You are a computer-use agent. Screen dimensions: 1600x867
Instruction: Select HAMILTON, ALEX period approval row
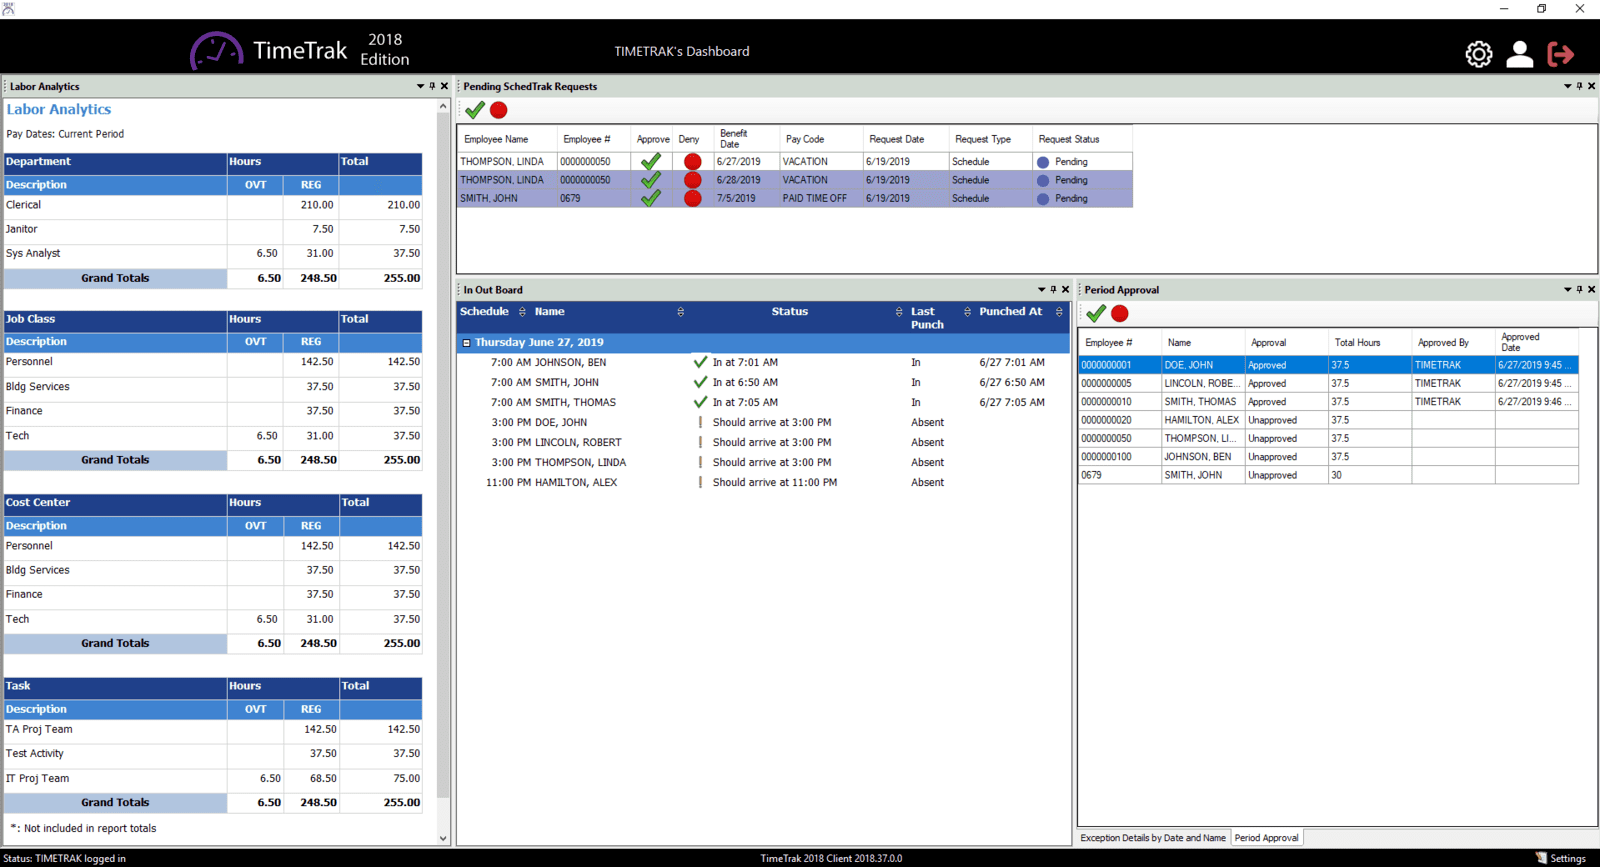[x=1328, y=420]
